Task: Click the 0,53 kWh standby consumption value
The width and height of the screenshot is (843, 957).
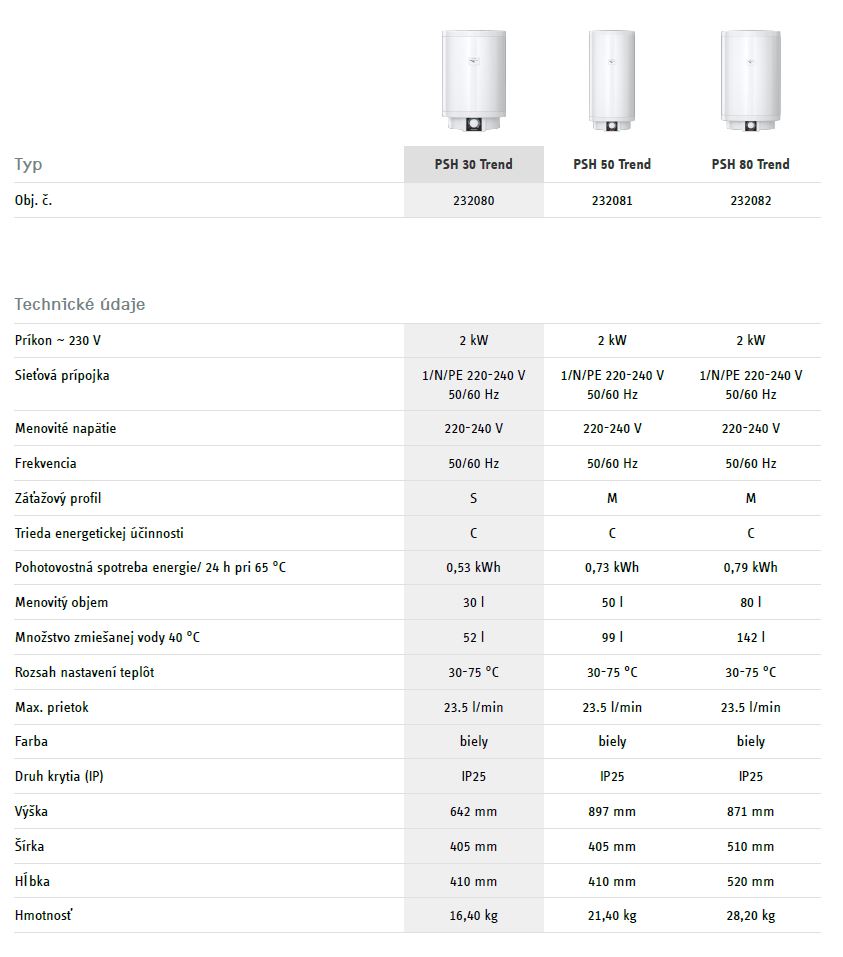Action: coord(473,568)
